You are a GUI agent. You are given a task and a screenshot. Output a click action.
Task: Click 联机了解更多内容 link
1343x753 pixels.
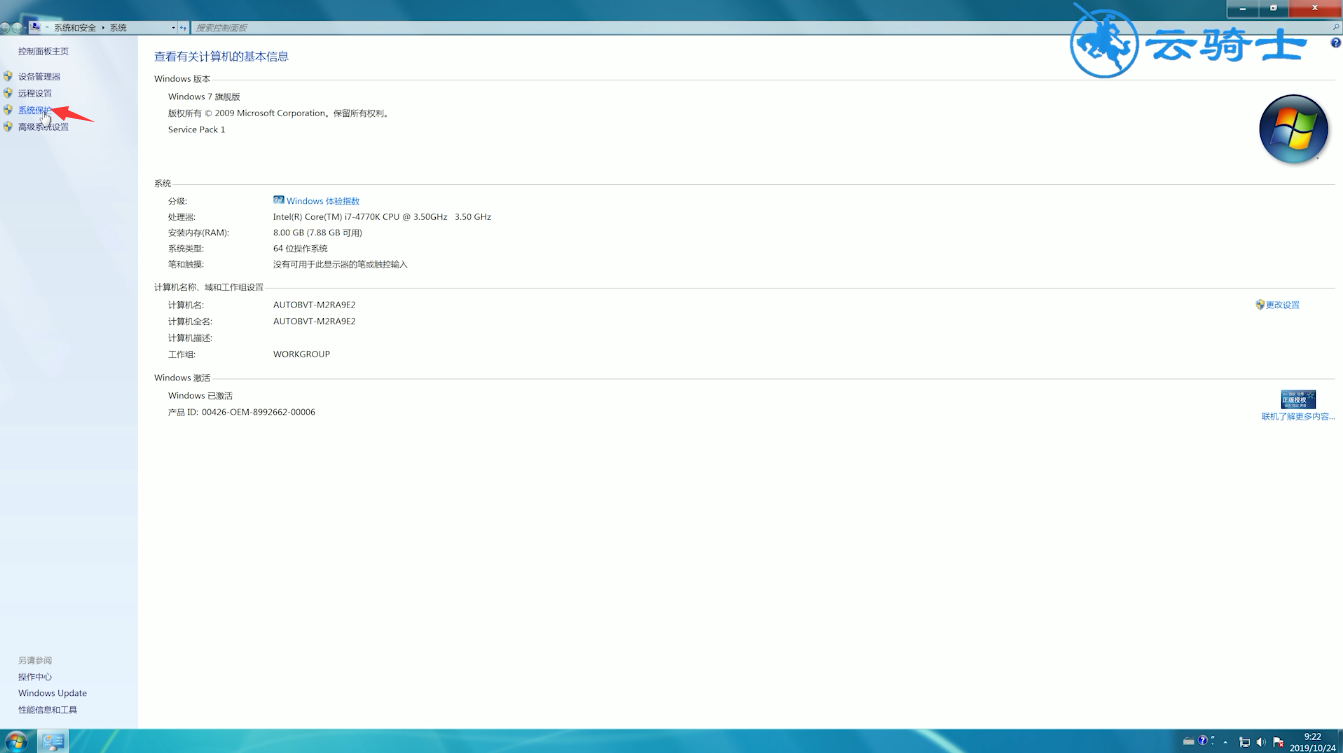(x=1298, y=416)
